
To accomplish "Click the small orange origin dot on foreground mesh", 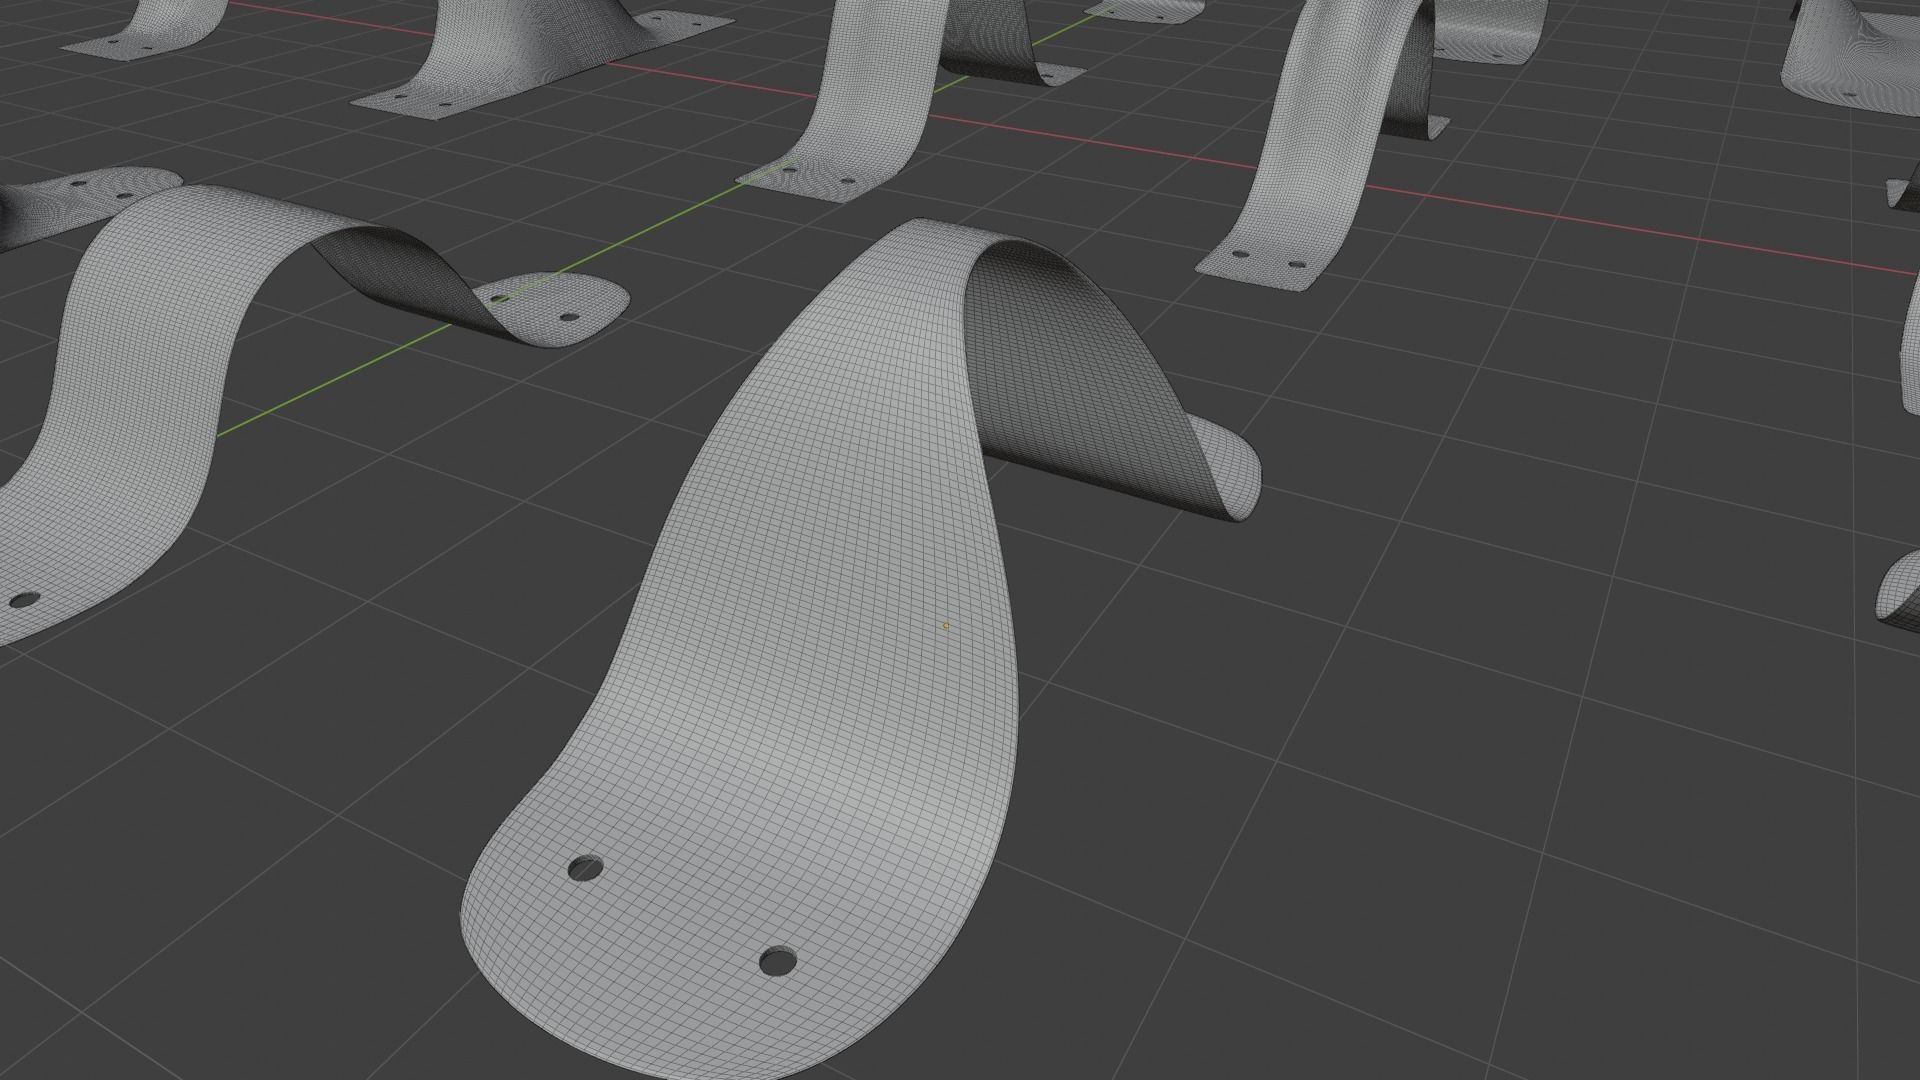I will (x=946, y=626).
